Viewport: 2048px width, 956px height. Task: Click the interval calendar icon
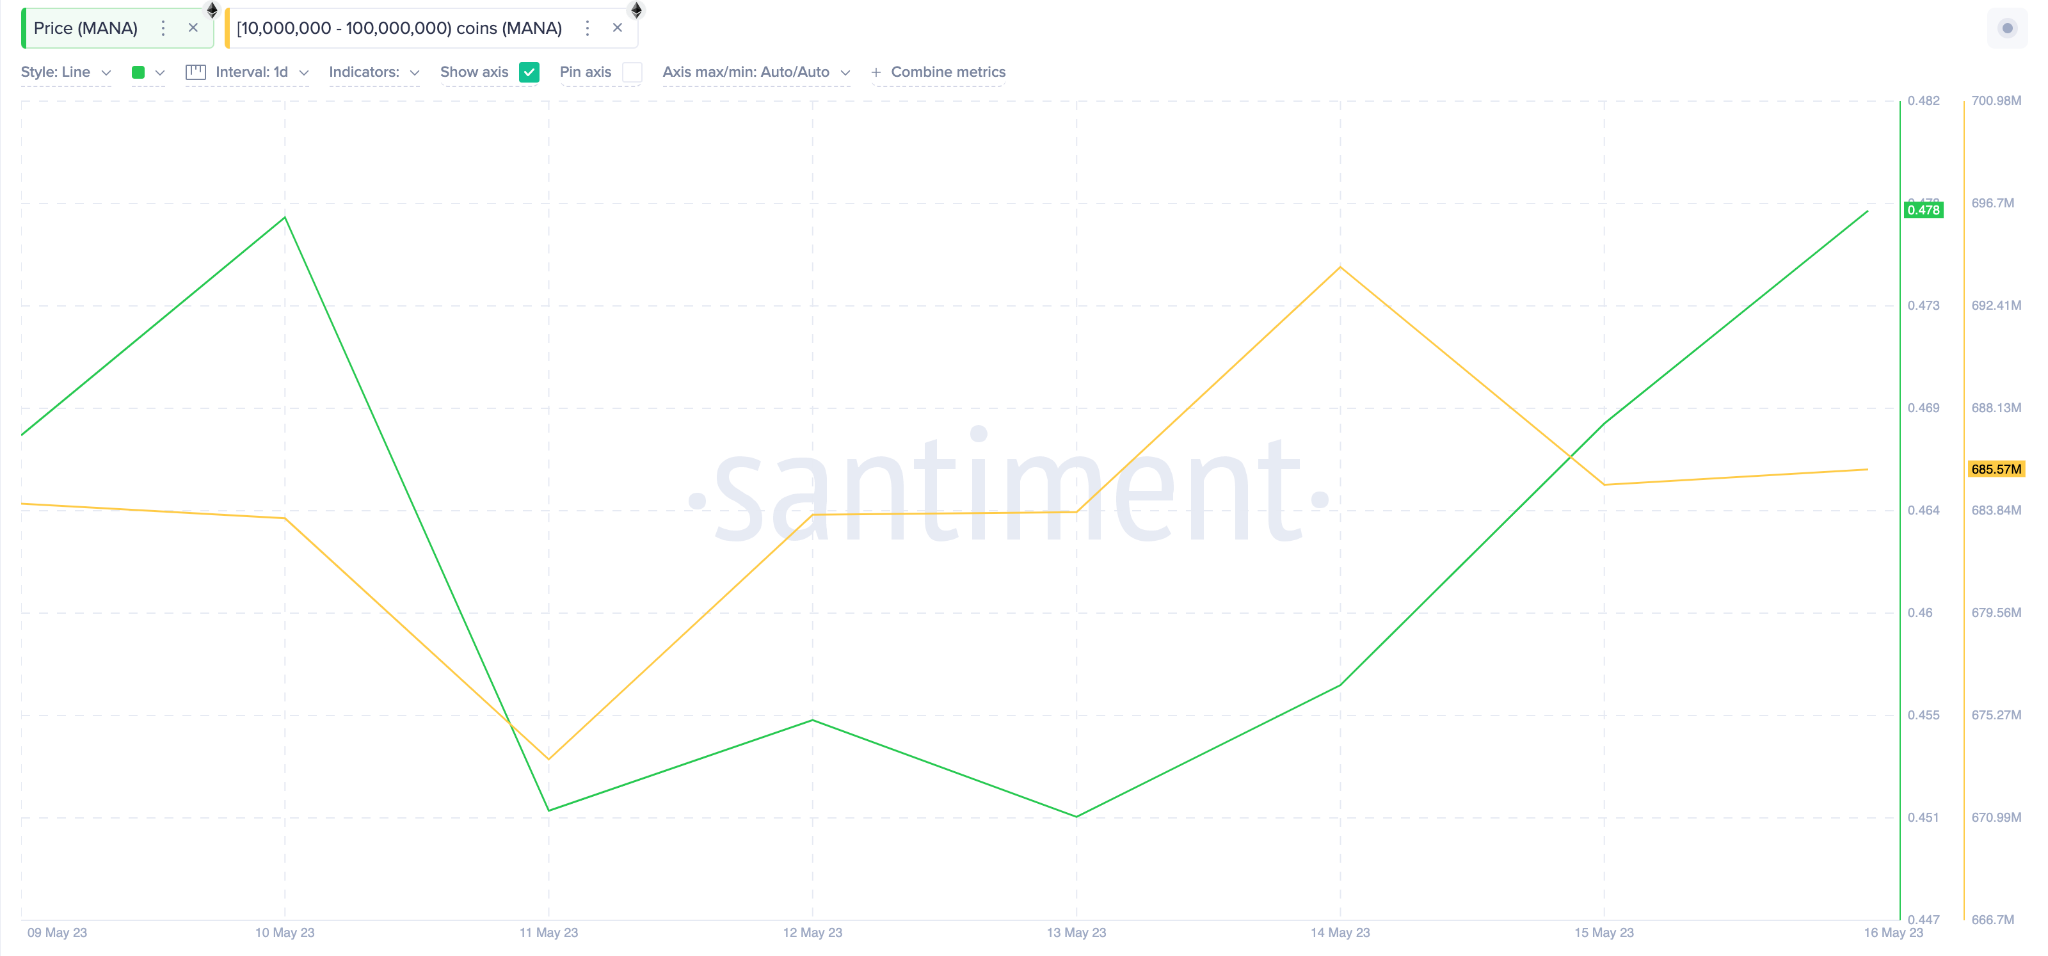click(x=195, y=72)
